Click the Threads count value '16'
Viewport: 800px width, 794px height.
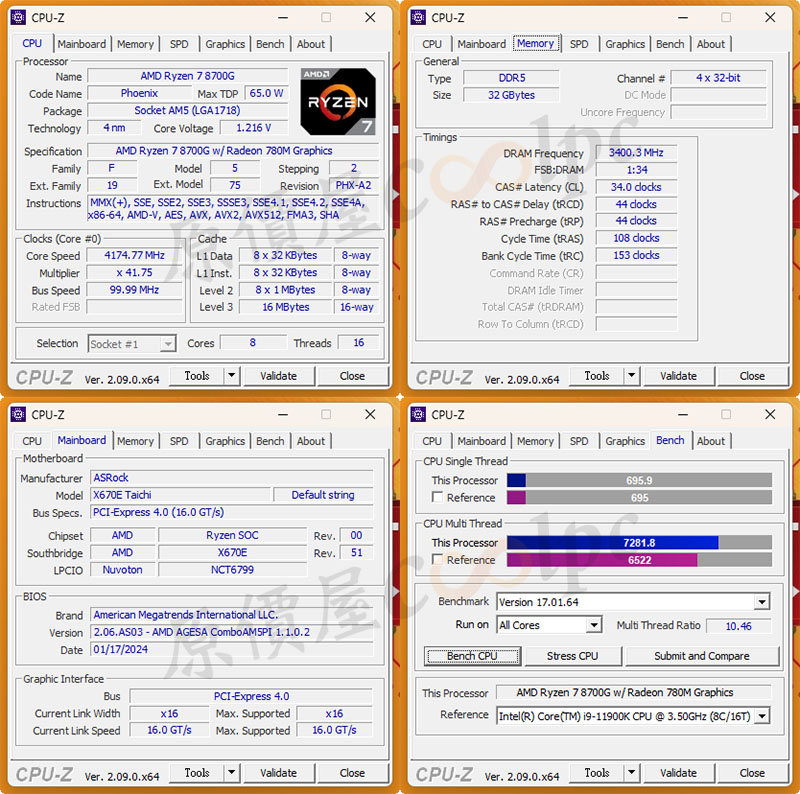[x=359, y=343]
